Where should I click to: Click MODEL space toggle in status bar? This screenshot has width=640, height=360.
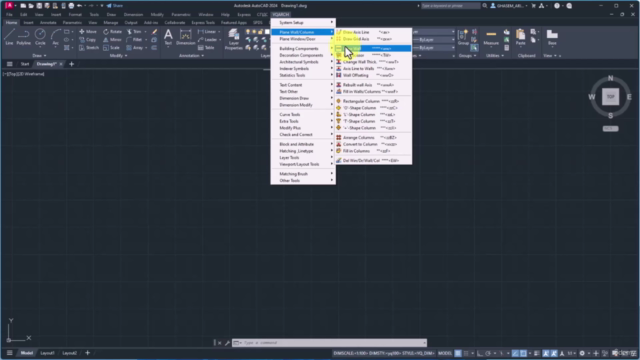click(x=445, y=353)
